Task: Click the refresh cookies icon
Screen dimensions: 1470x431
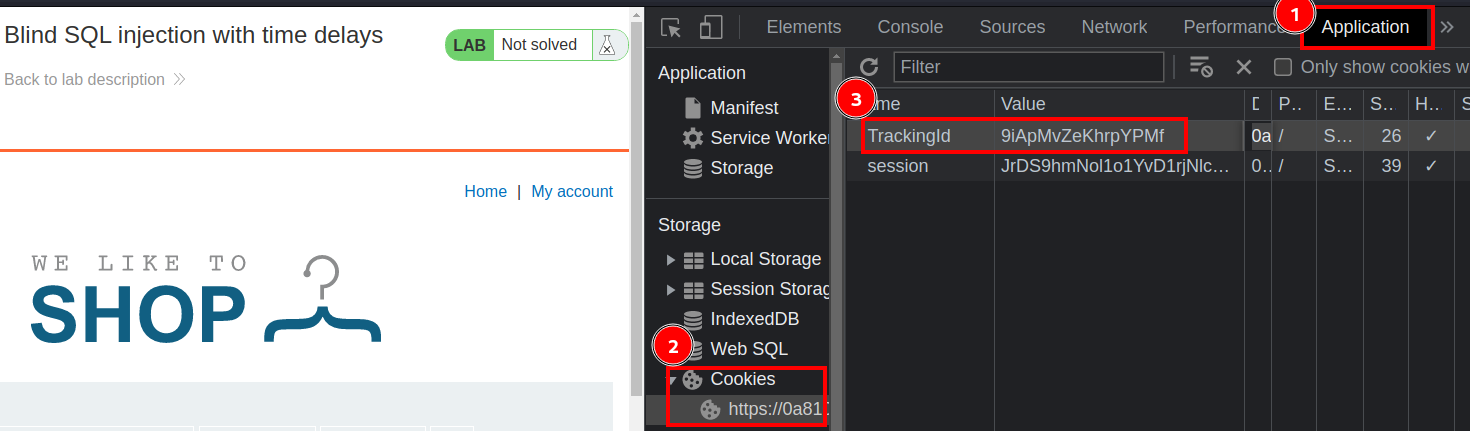Action: click(869, 67)
